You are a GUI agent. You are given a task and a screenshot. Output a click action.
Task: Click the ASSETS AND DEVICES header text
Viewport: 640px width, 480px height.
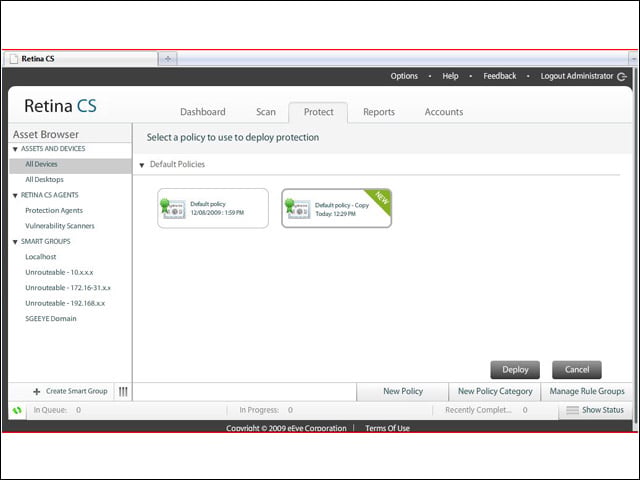tap(53, 149)
